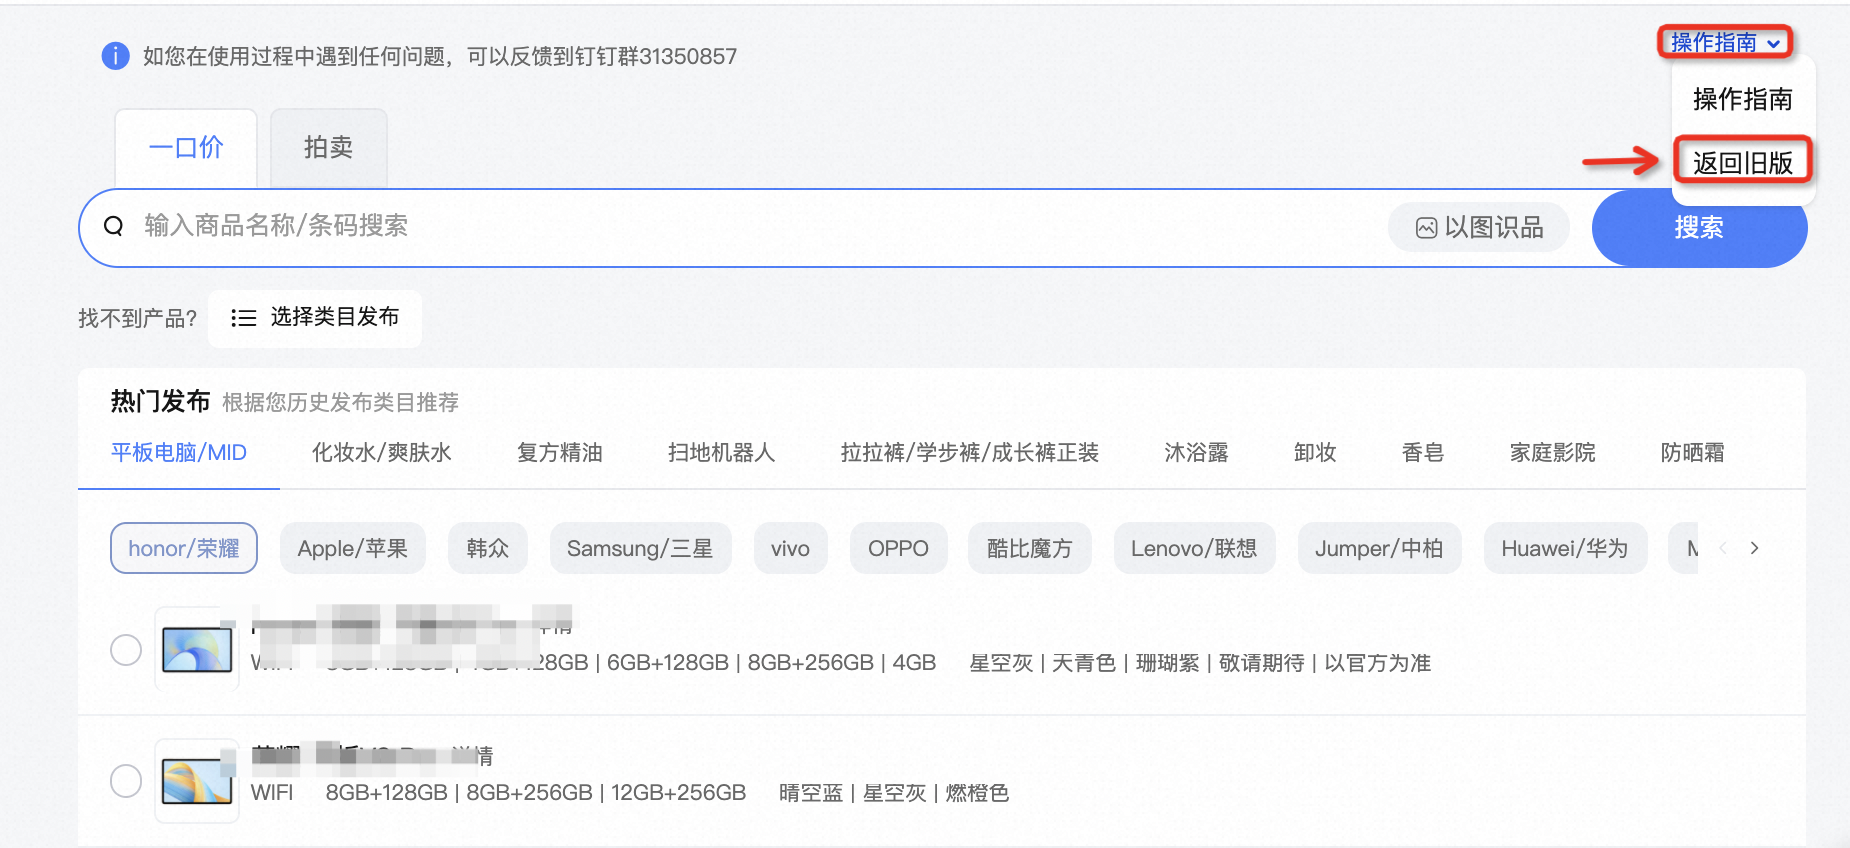This screenshot has width=1850, height=848.
Task: Click the 找不到产品? label
Action: tap(138, 319)
